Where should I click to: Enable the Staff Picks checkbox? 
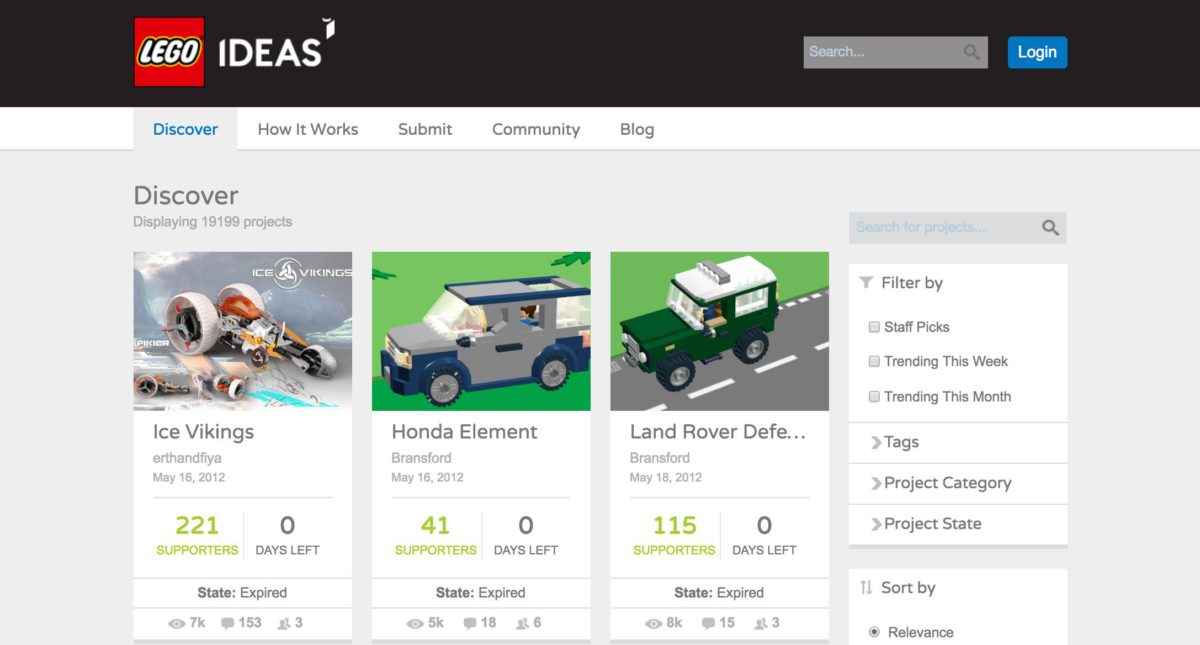point(874,327)
